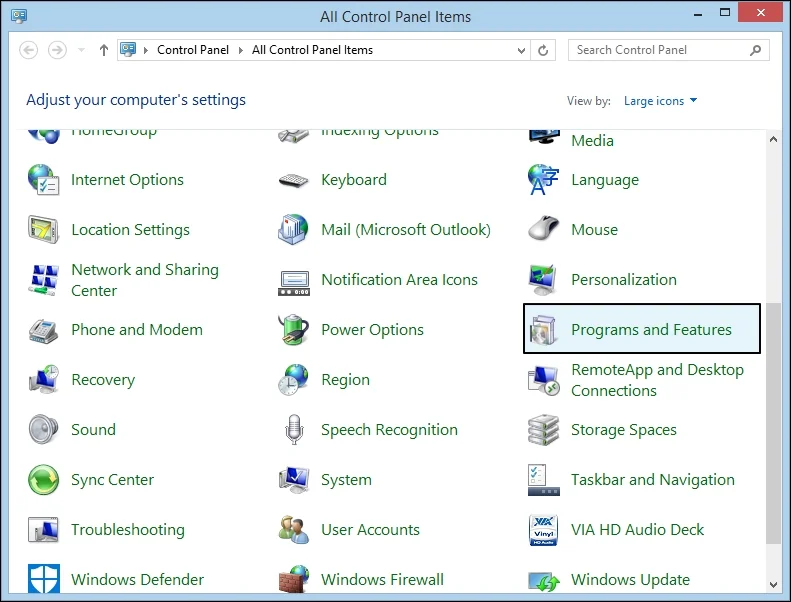The height and width of the screenshot is (602, 791).
Task: Expand the arrow before Control Panel breadcrumb
Action: point(146,50)
